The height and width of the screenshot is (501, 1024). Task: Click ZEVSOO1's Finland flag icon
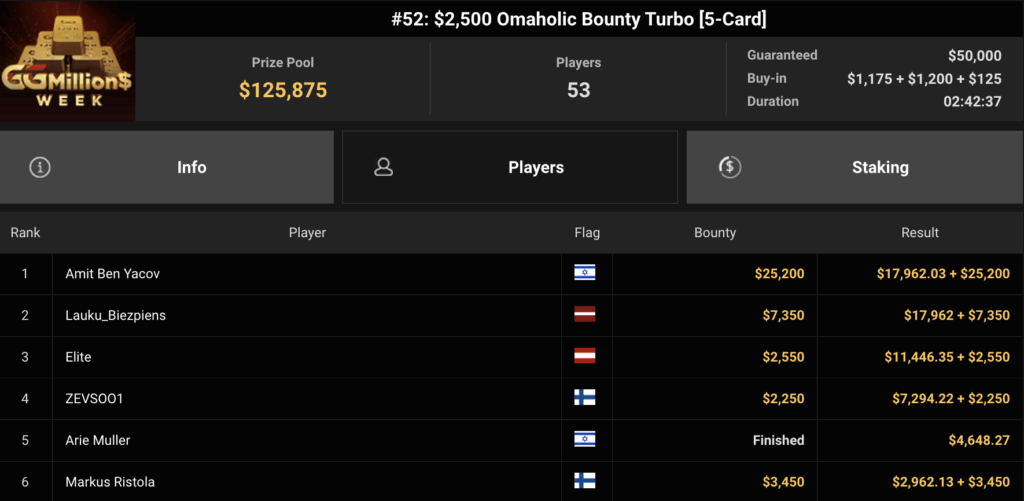(x=584, y=398)
